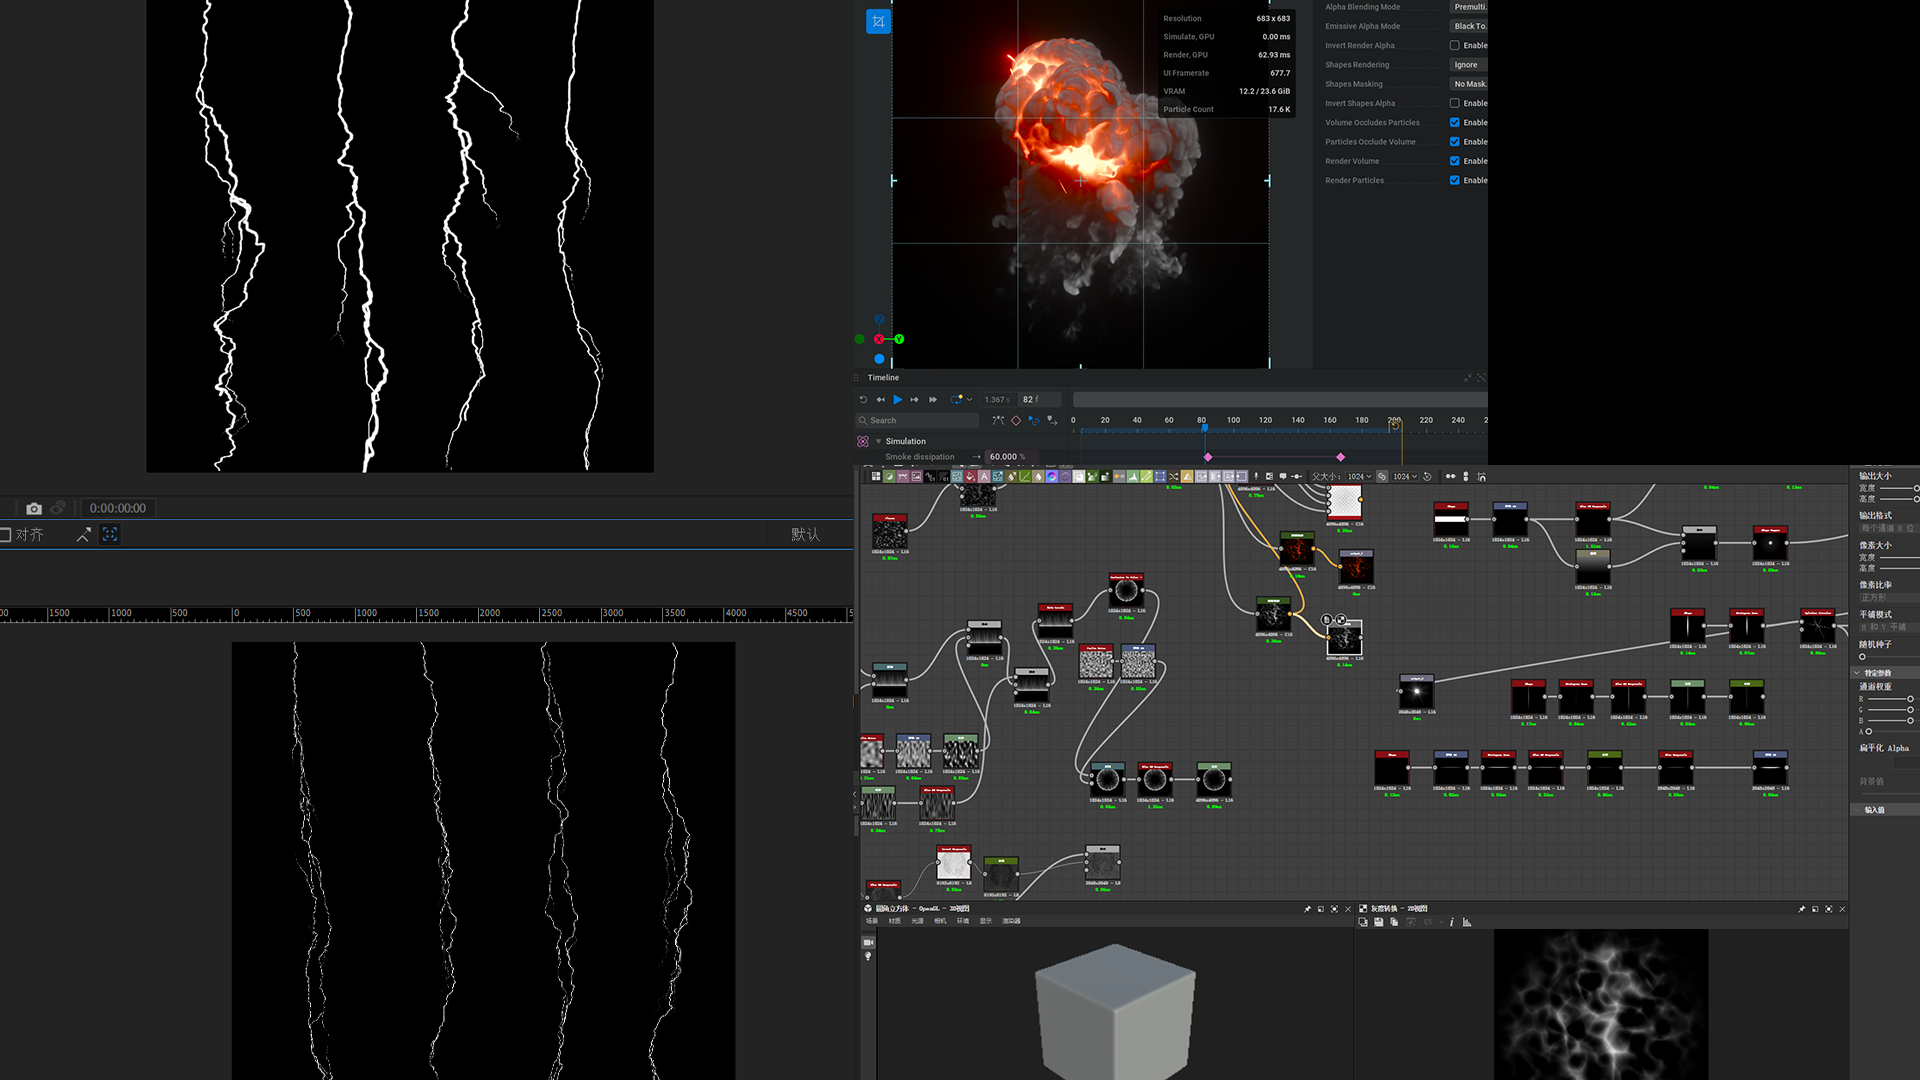The width and height of the screenshot is (1920, 1080).
Task: Click the play button in Timeline
Action: 897,399
